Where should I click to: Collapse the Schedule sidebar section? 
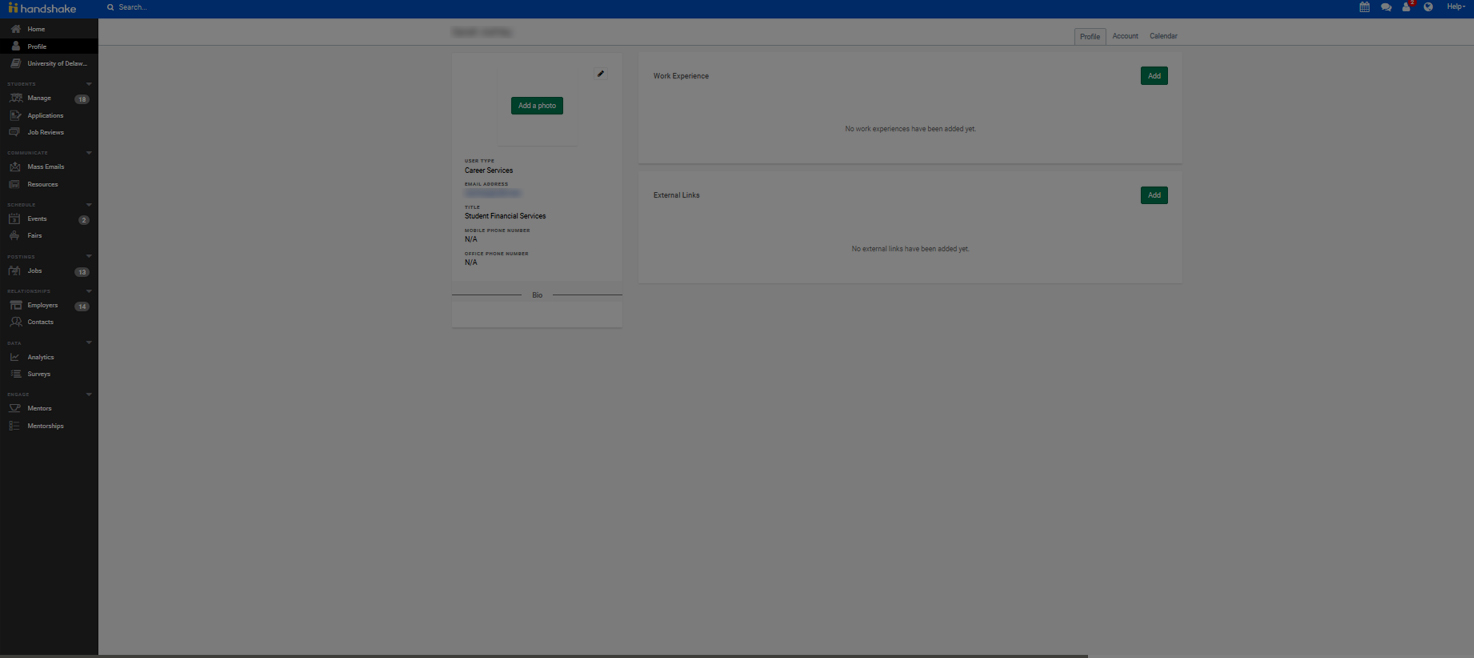tap(89, 205)
